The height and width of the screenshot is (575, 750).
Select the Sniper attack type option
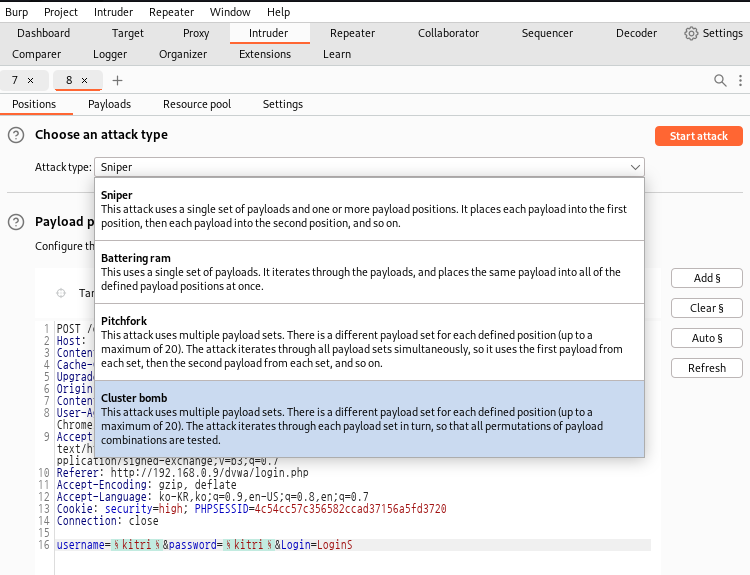(369, 209)
